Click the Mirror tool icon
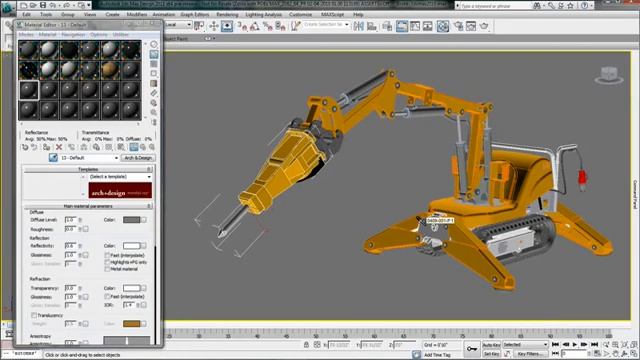Screen dimensions: 640x360 [358, 26]
